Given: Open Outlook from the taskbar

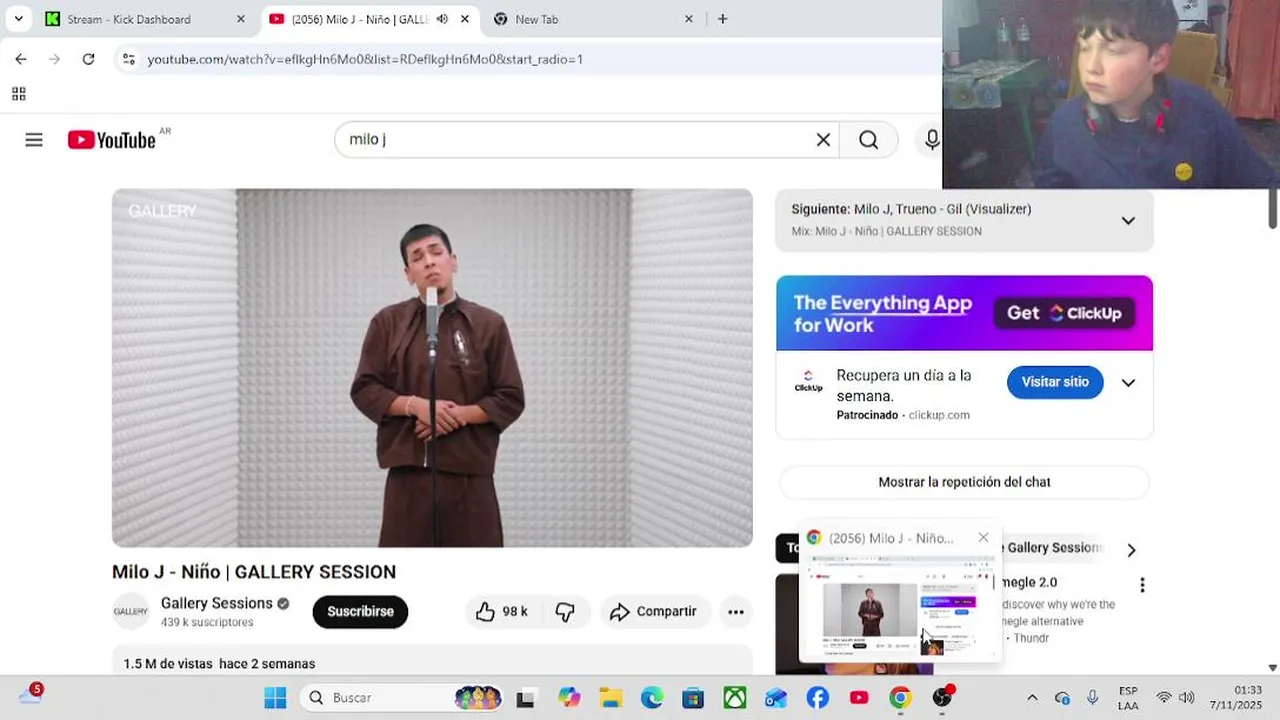Looking at the screenshot, I should (x=776, y=698).
